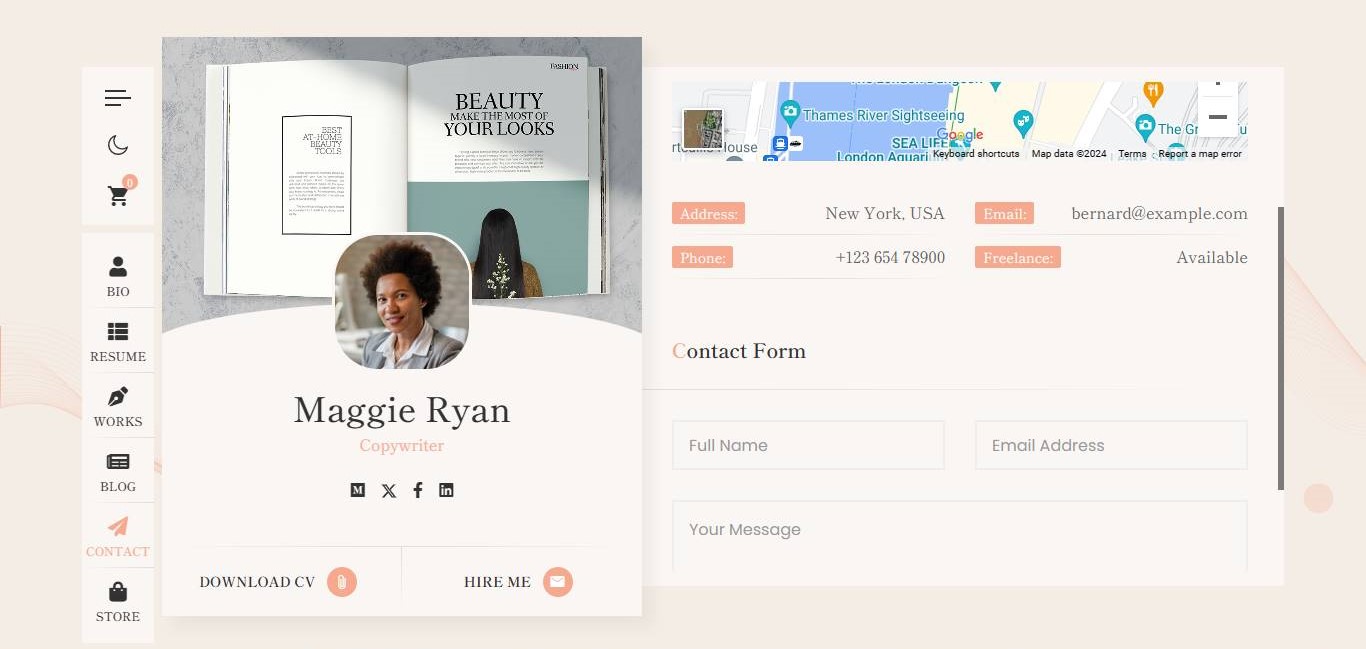
Task: Open the hamburger menu icon
Action: tap(118, 98)
